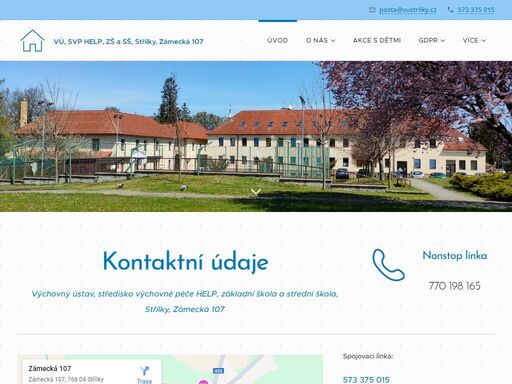
Task: Click the down chevron on the hero image
Action: (256, 192)
